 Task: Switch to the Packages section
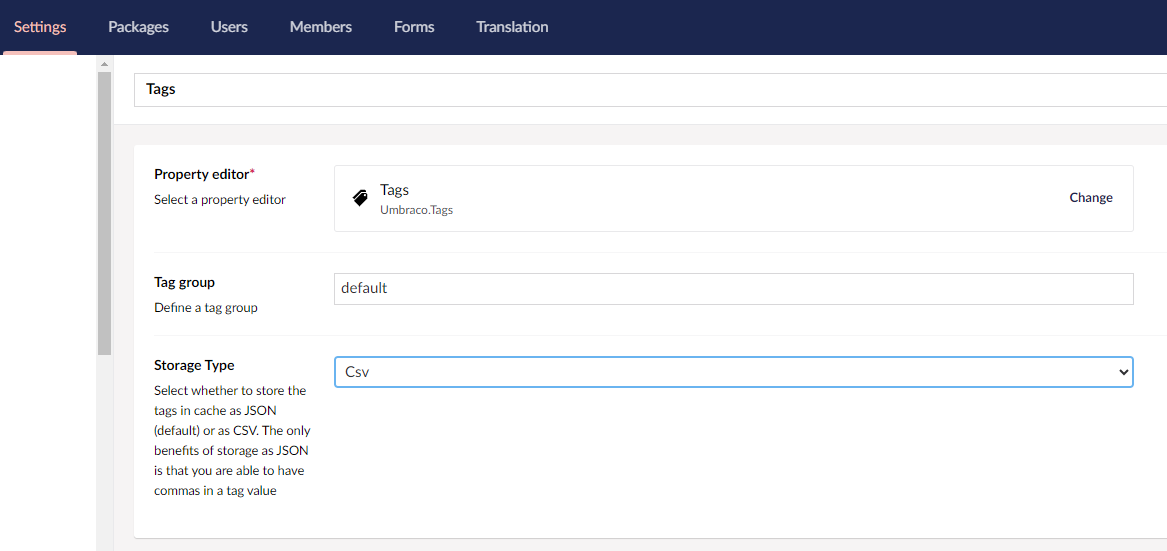pyautogui.click(x=138, y=27)
